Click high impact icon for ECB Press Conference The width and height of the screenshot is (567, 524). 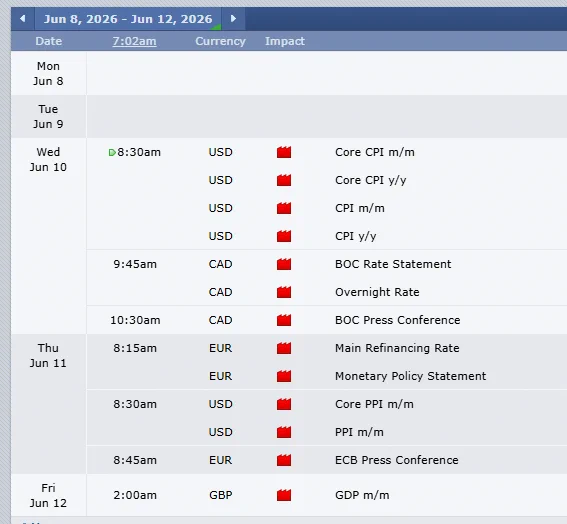284,460
